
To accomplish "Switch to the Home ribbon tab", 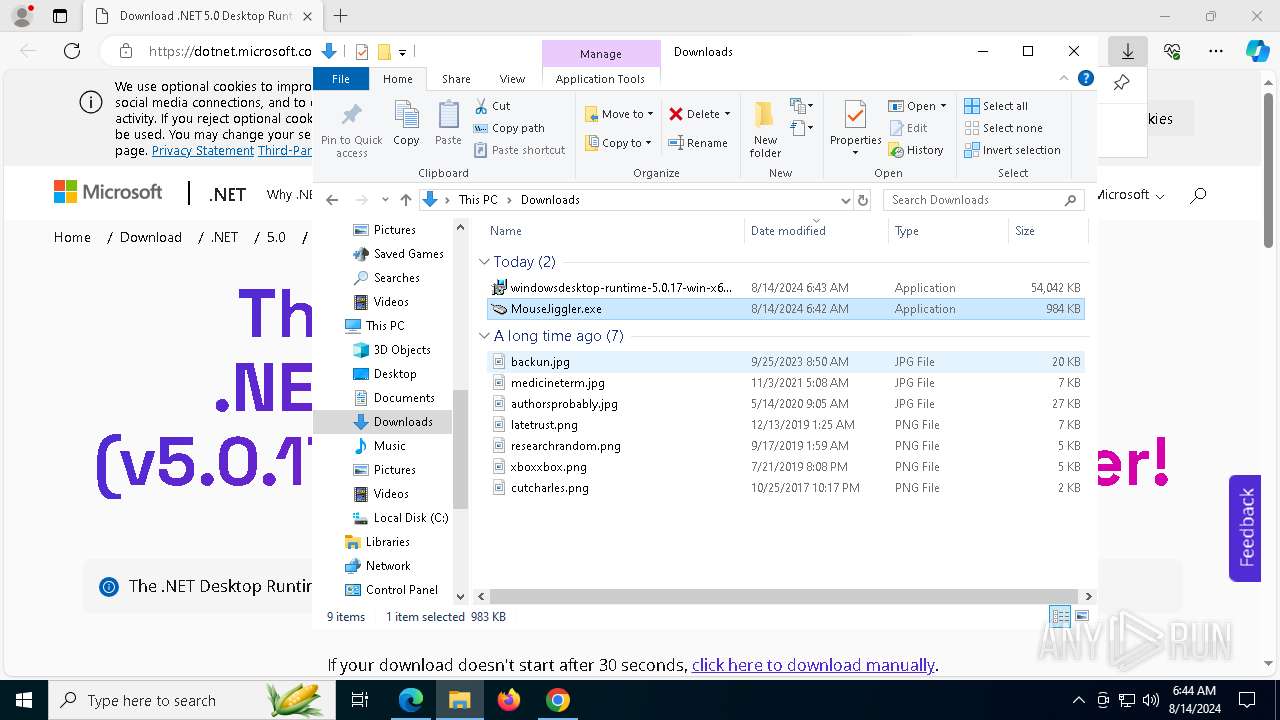I will pyautogui.click(x=397, y=79).
